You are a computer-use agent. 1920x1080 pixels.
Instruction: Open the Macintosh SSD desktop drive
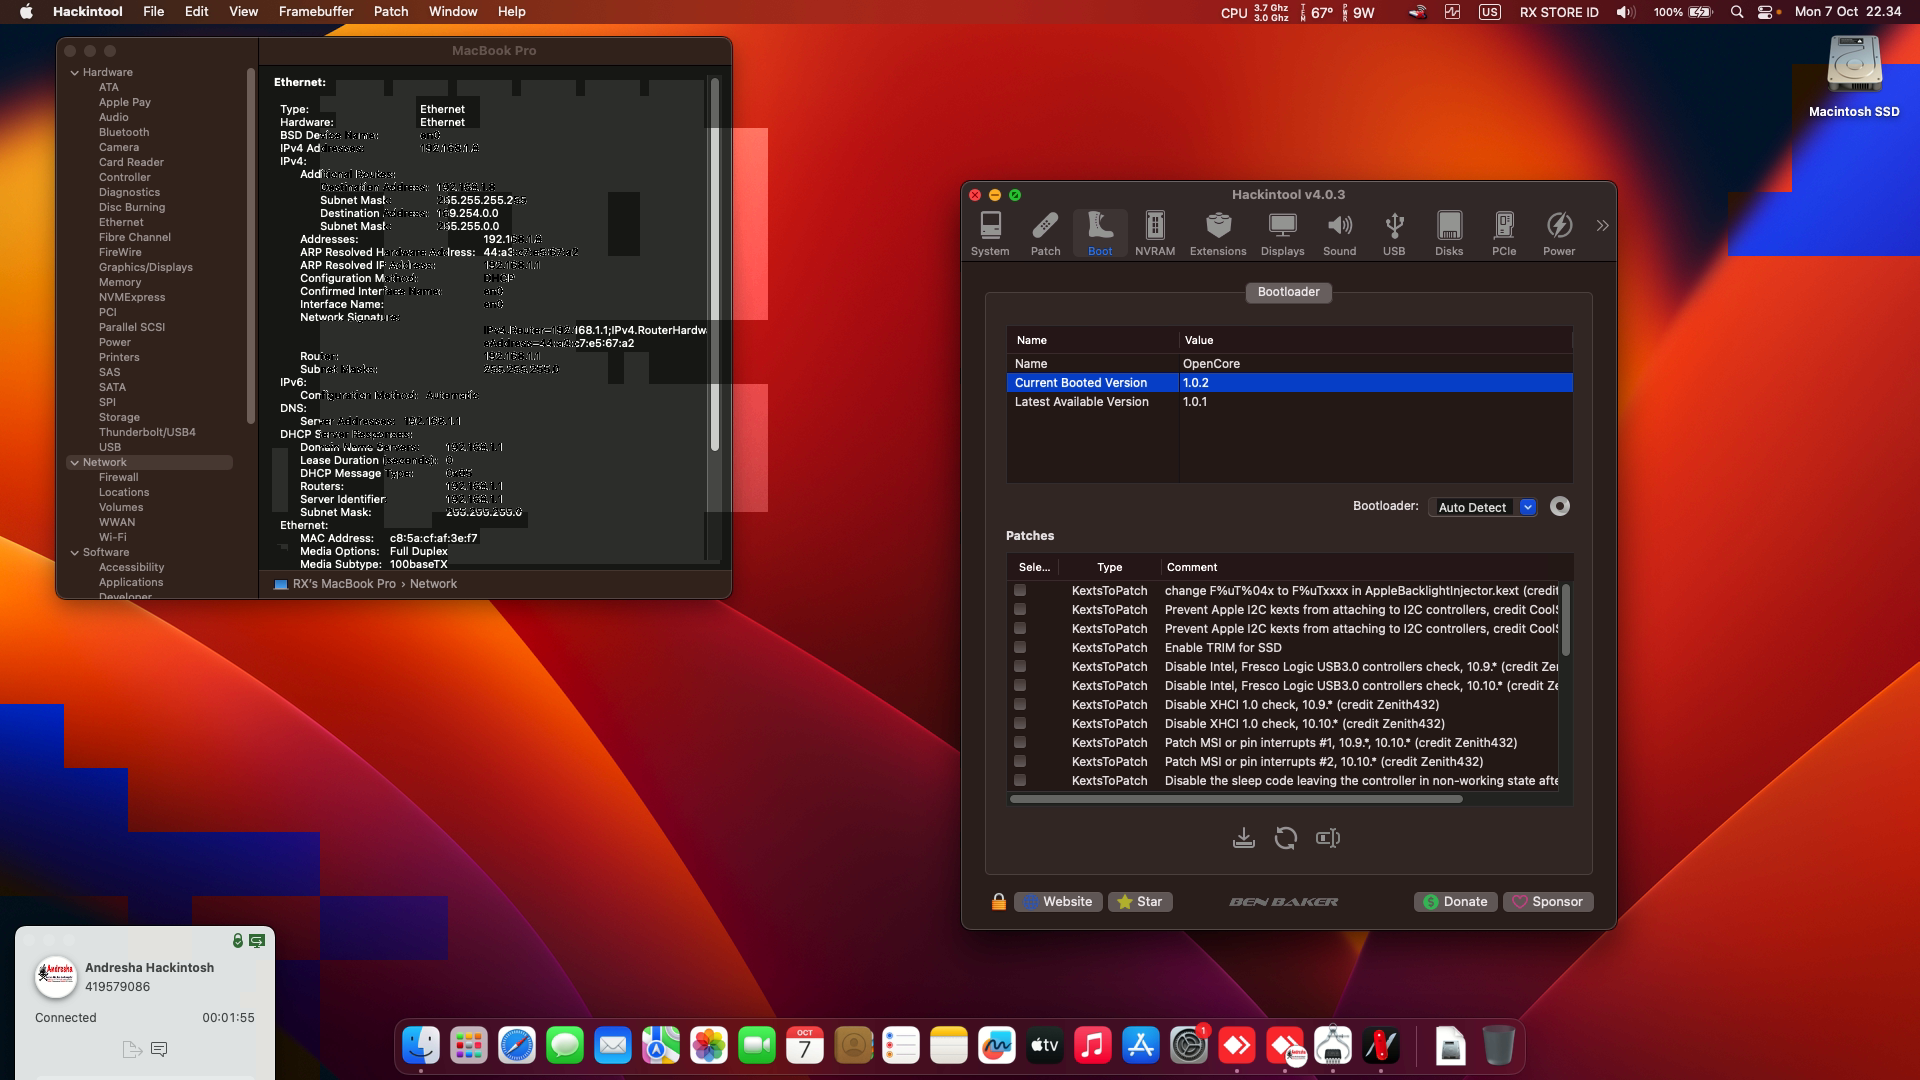[x=1854, y=77]
